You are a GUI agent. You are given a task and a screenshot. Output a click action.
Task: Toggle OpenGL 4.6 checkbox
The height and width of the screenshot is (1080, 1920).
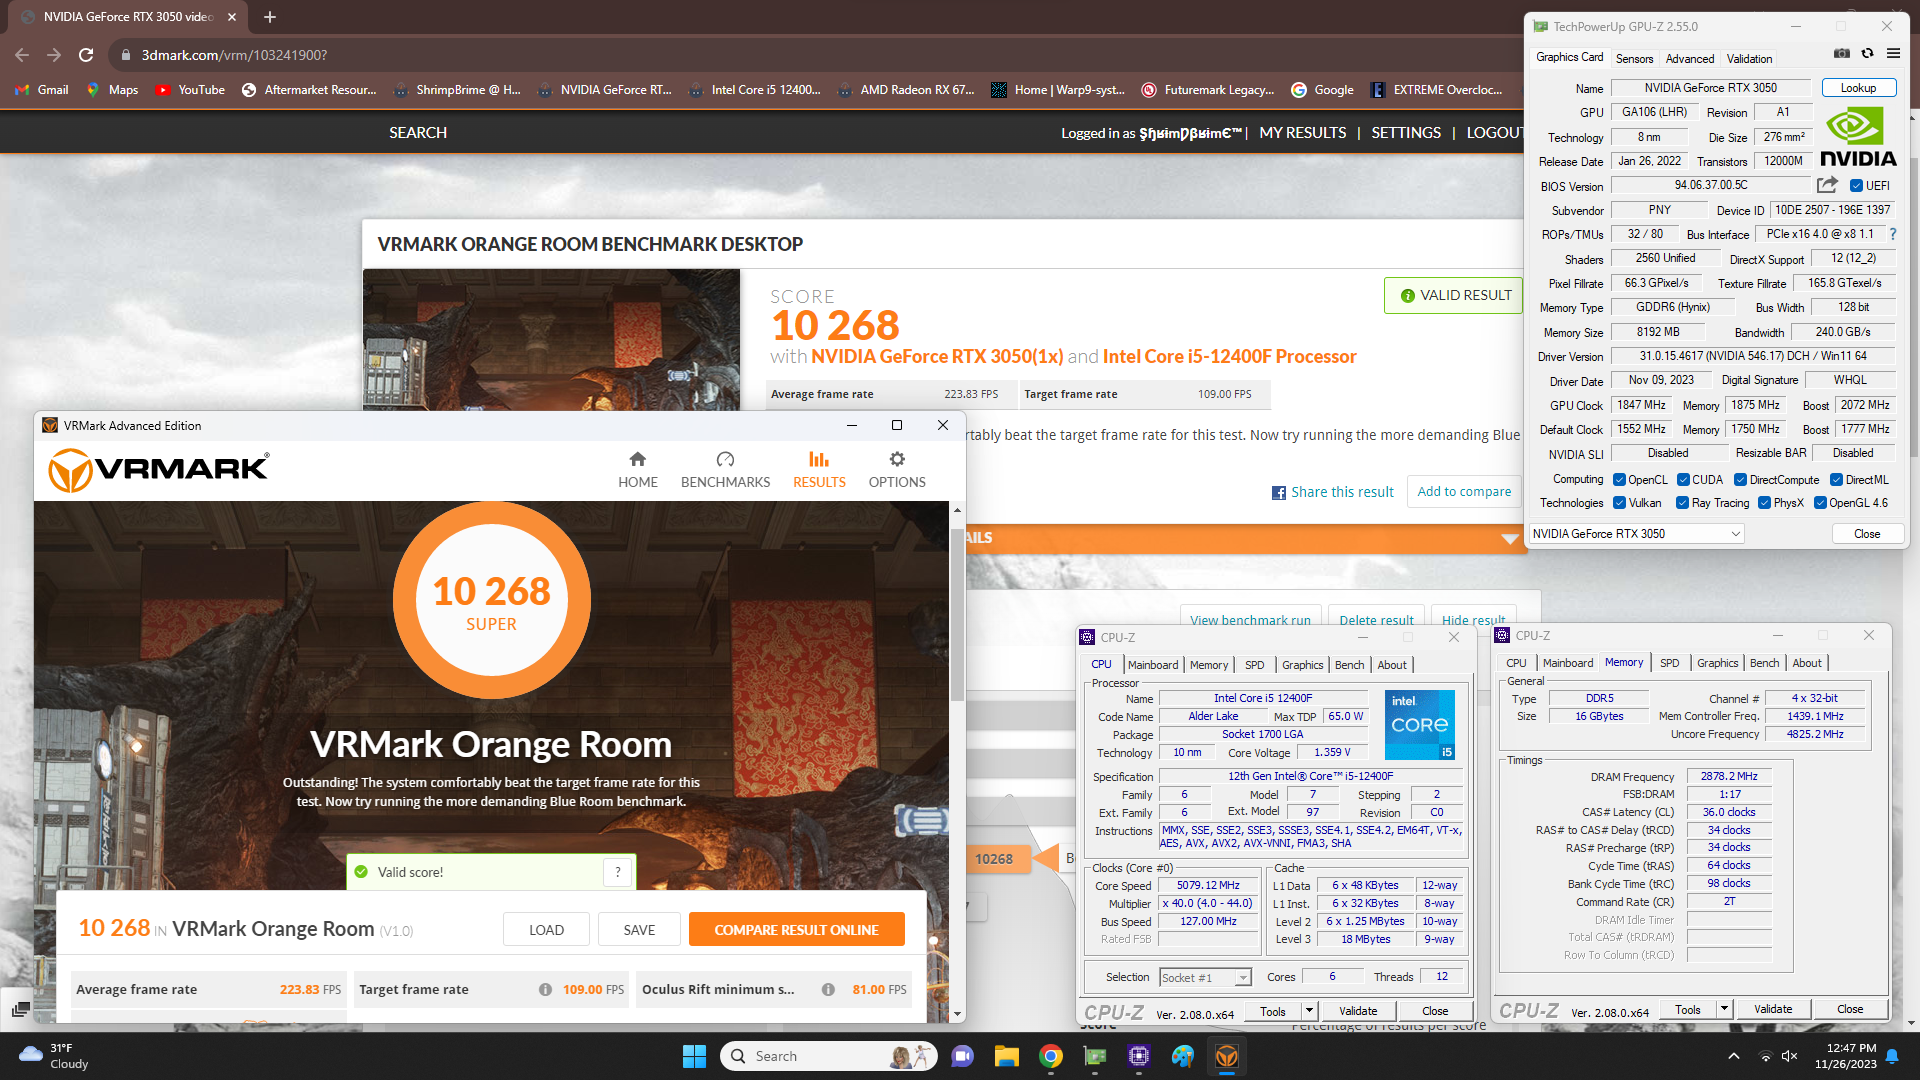point(1820,503)
